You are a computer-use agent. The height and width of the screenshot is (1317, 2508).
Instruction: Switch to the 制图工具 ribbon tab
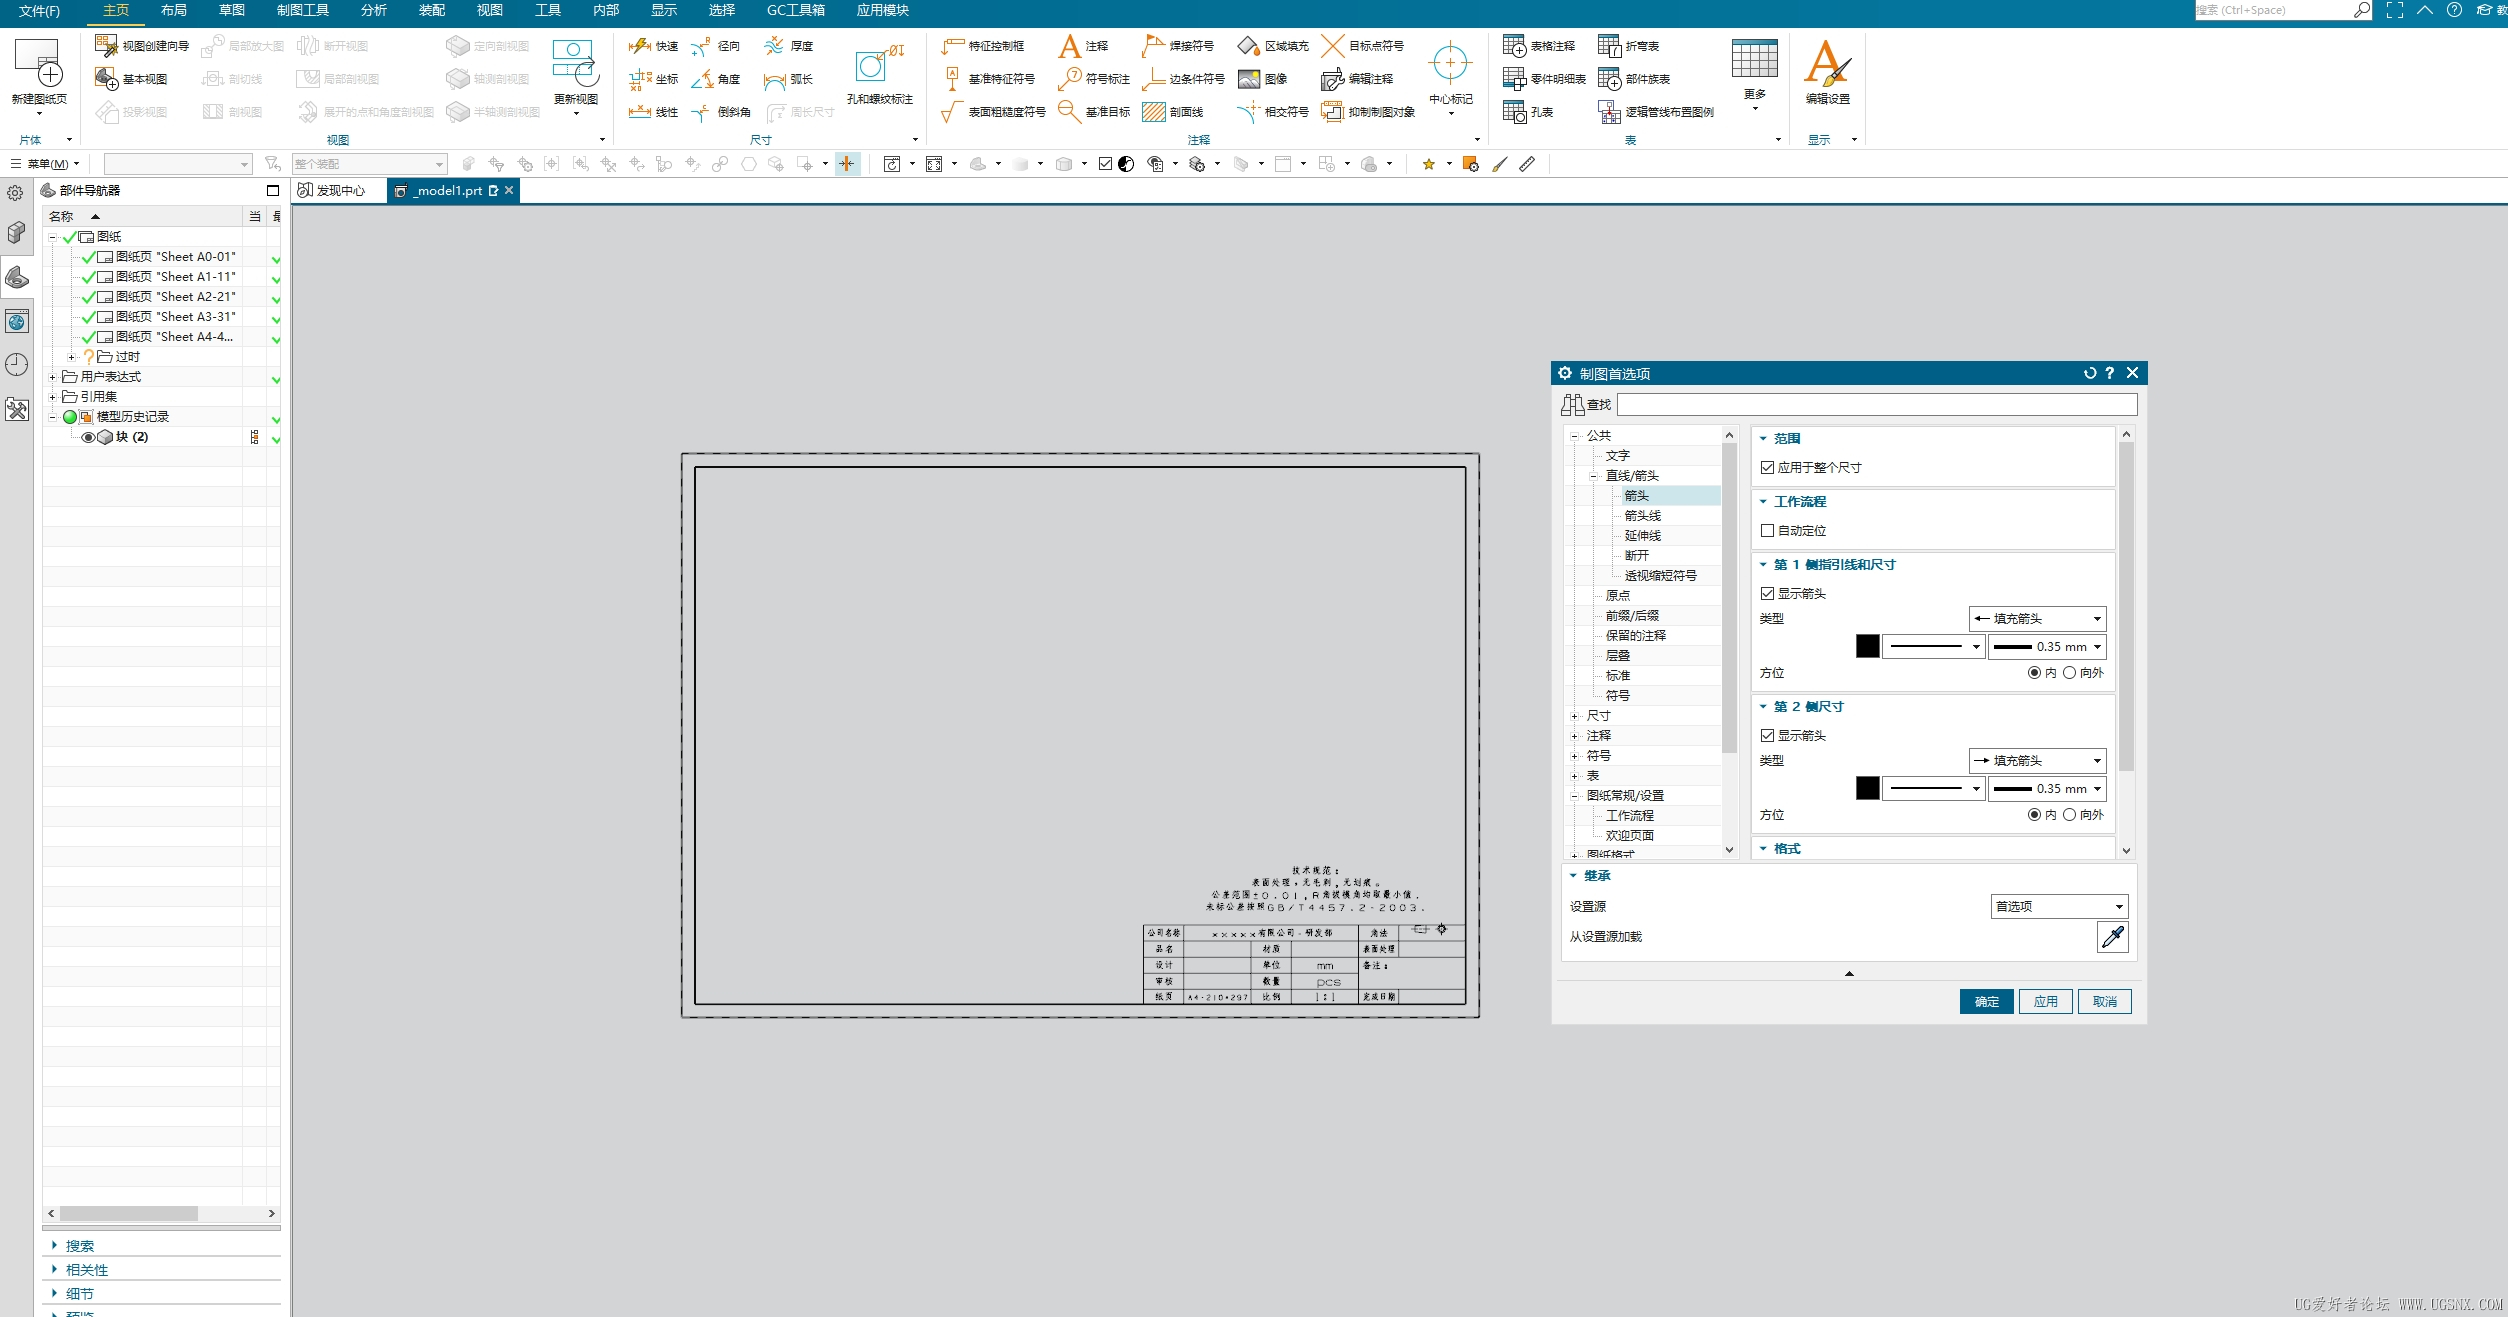[x=303, y=10]
